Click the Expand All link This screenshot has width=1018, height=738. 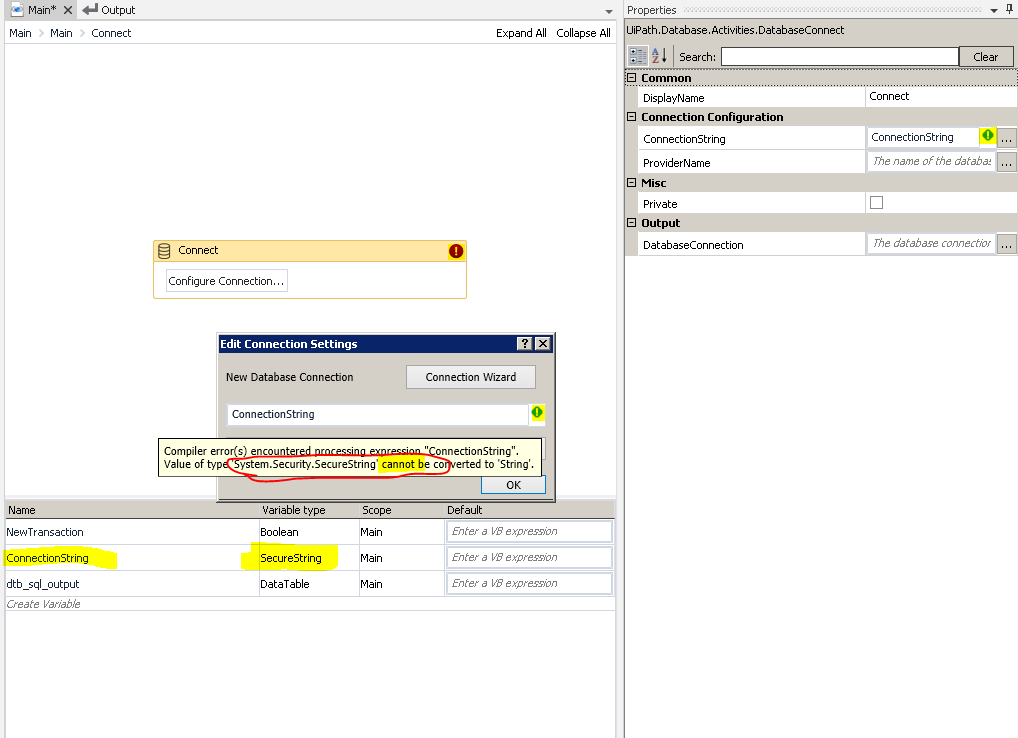click(x=521, y=32)
